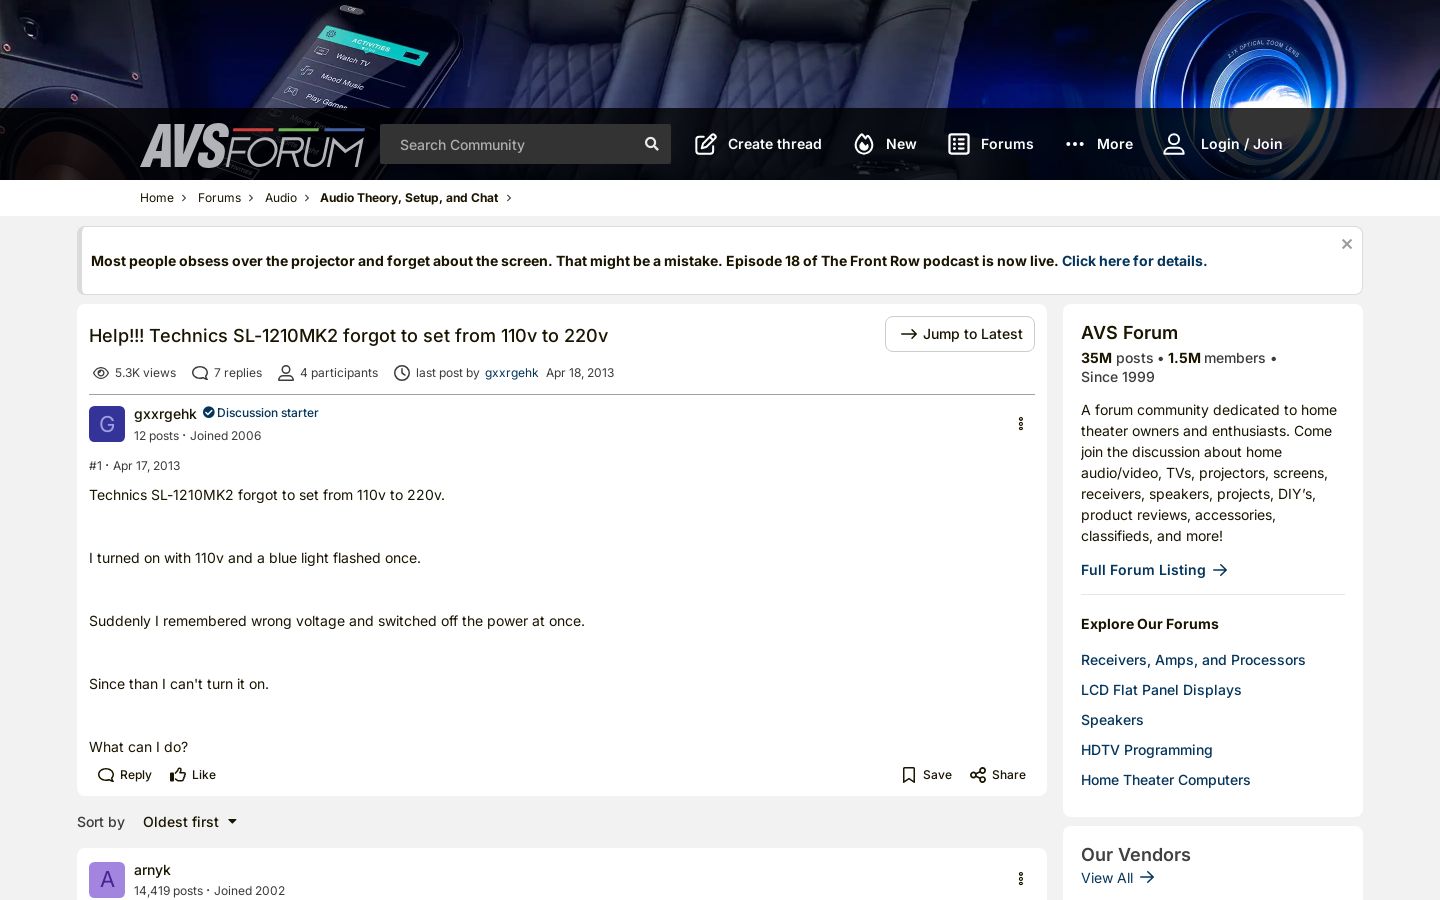
Task: Click the arnyk username
Action: (x=152, y=870)
